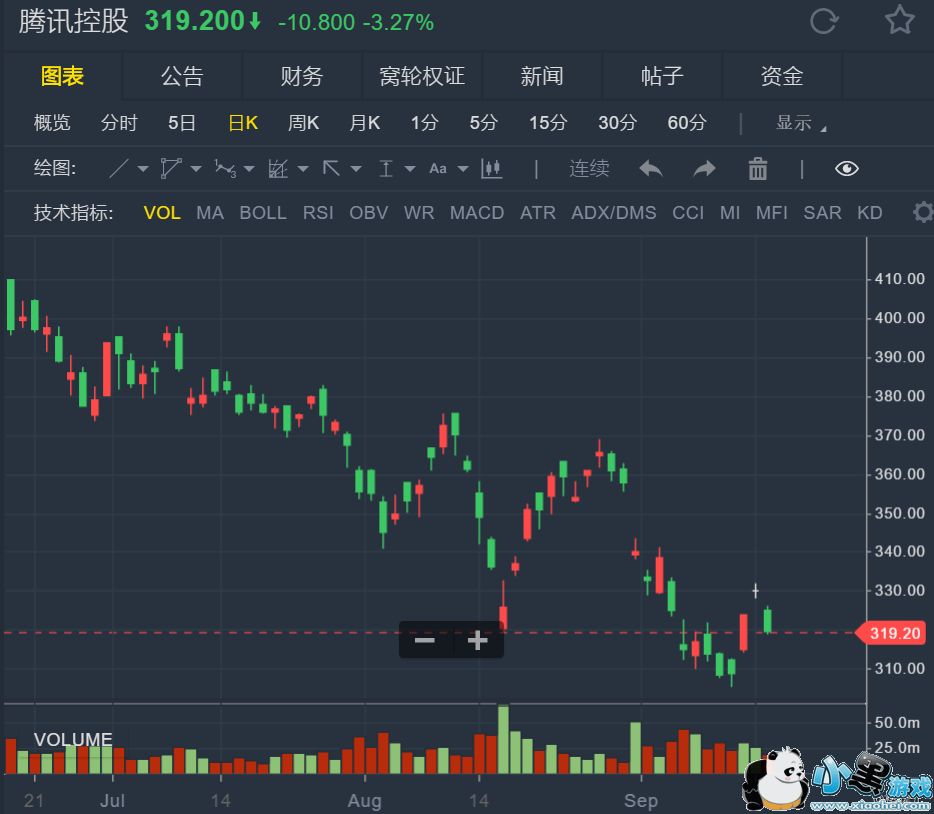Screen dimensions: 934x814
Task: Toggle drawing visibility with the eye icon
Action: click(x=846, y=169)
